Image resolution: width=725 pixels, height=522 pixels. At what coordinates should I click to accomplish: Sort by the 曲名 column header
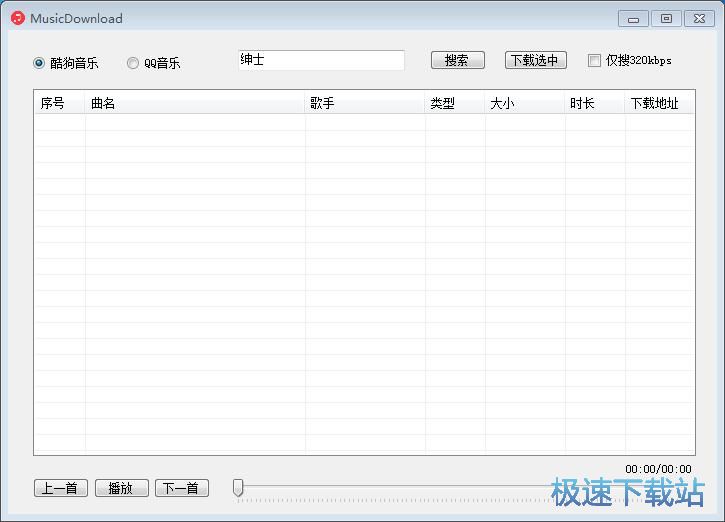[x=195, y=103]
